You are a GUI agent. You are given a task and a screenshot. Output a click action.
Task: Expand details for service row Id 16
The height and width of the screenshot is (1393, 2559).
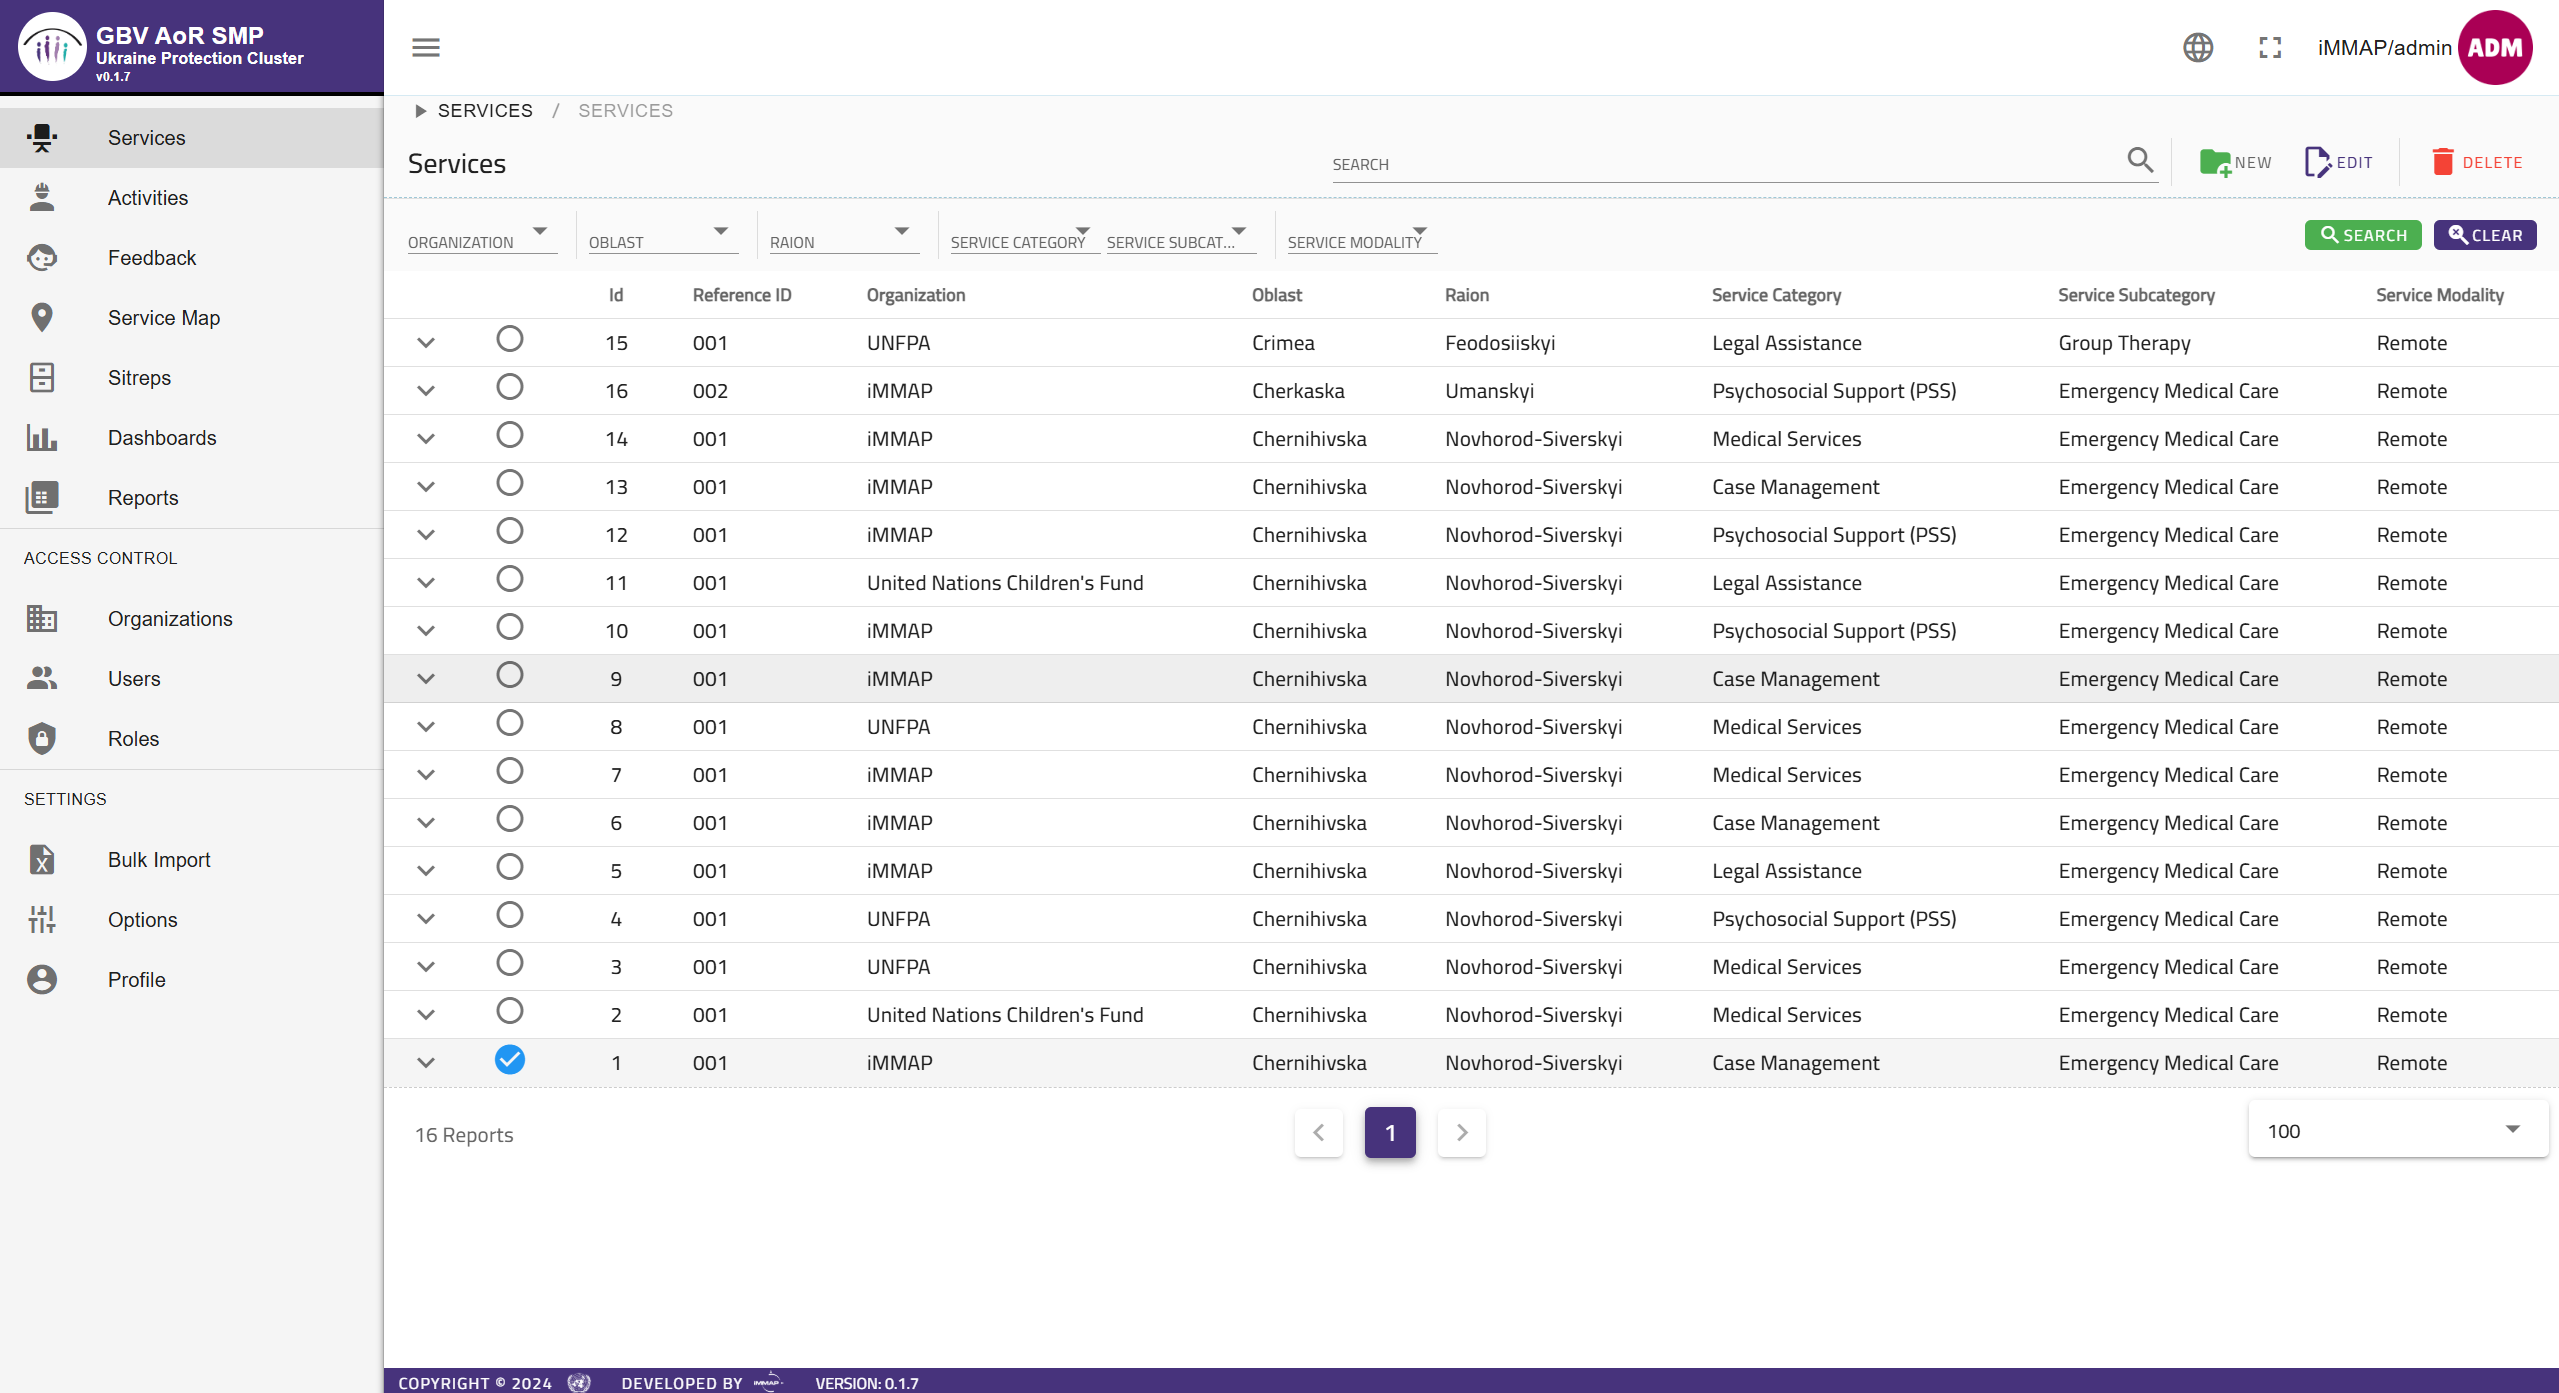[x=426, y=390]
